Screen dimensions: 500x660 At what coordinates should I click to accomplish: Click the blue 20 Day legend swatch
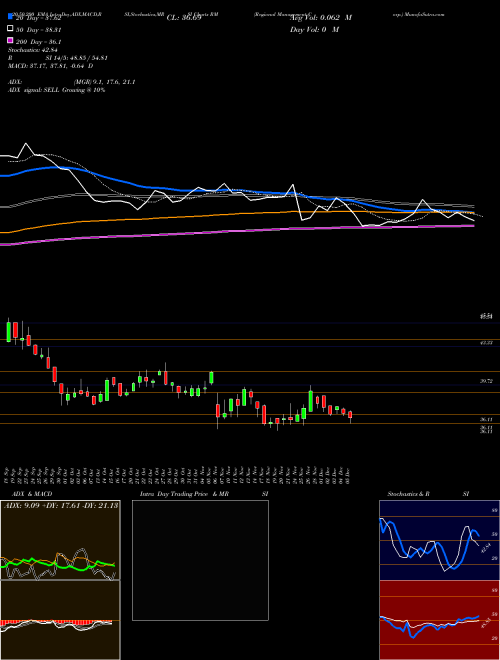click(x=10, y=17)
